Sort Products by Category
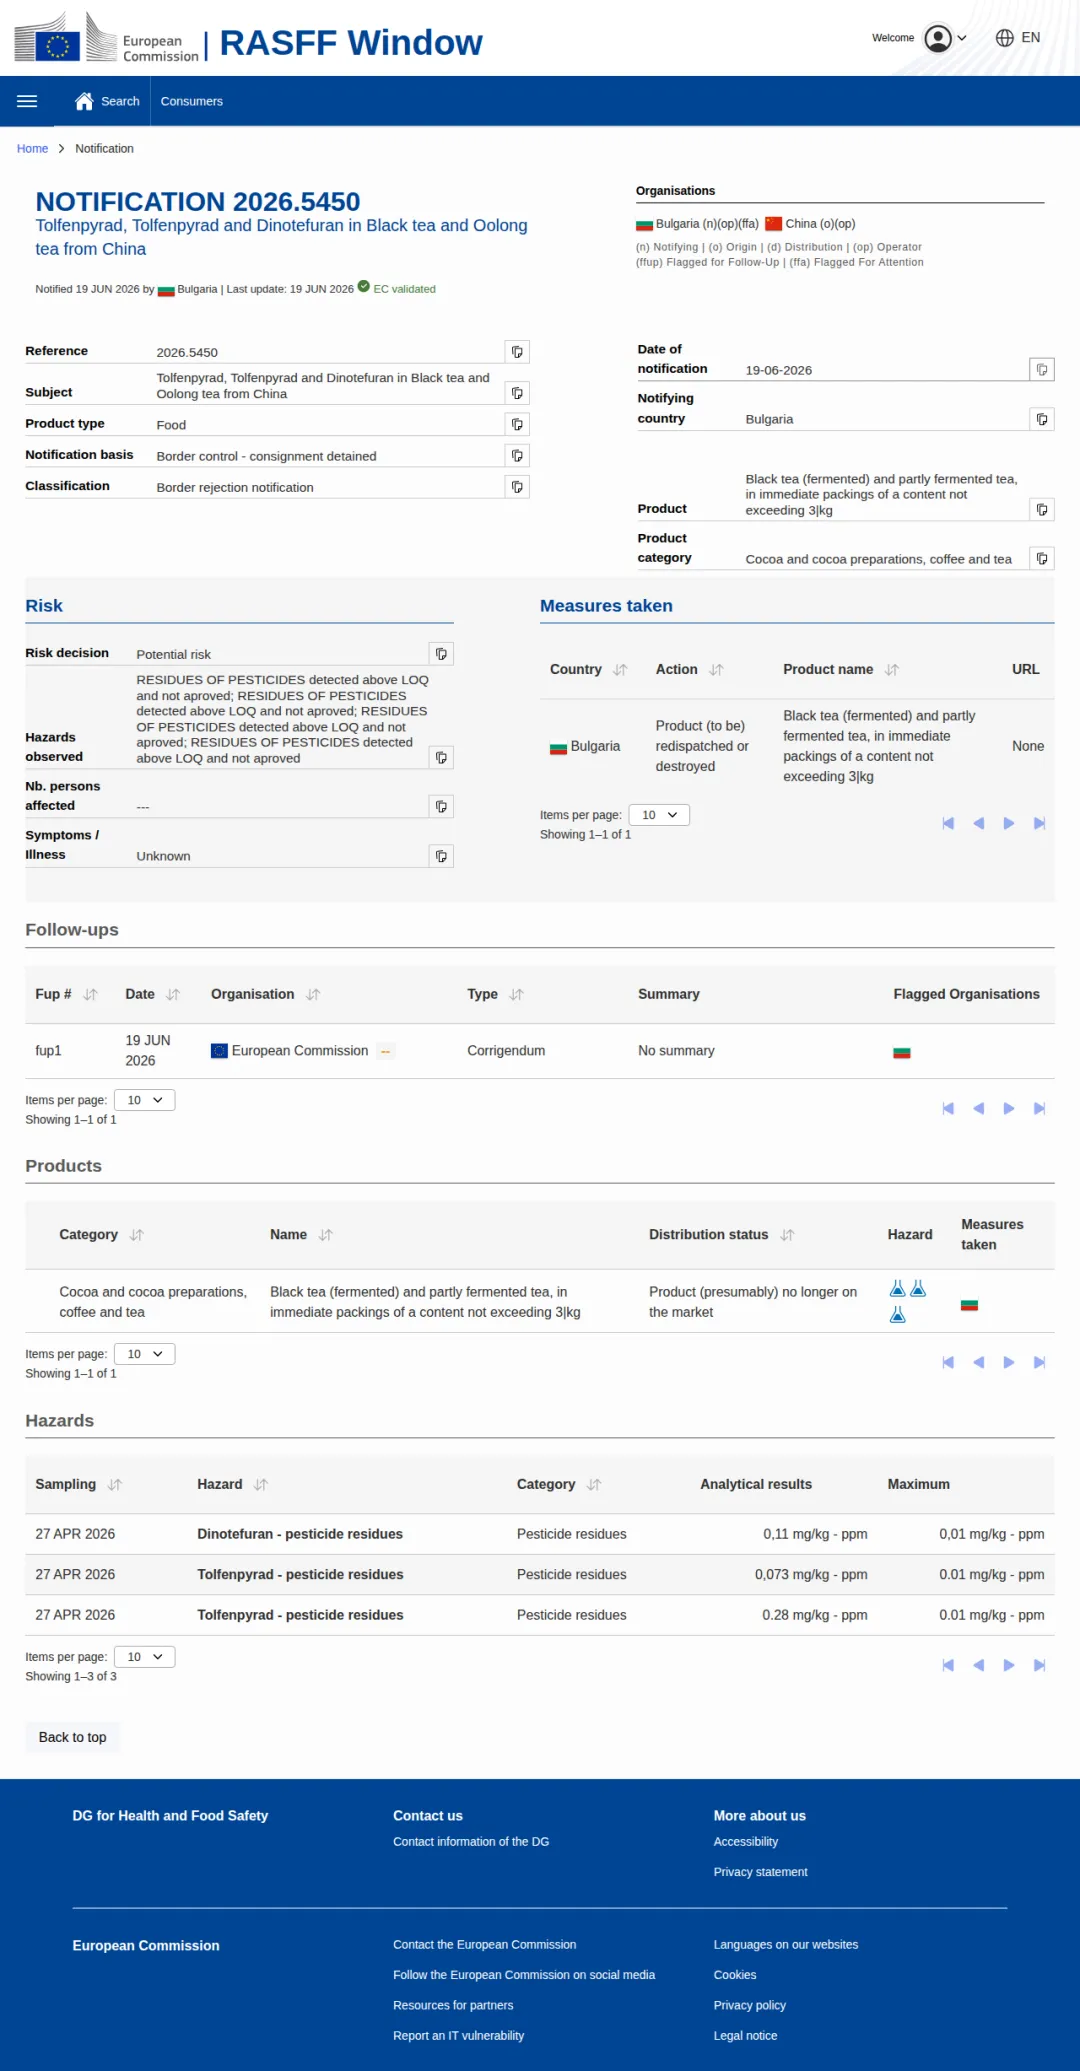Viewport: 1080px width, 2071px height. click(137, 1235)
